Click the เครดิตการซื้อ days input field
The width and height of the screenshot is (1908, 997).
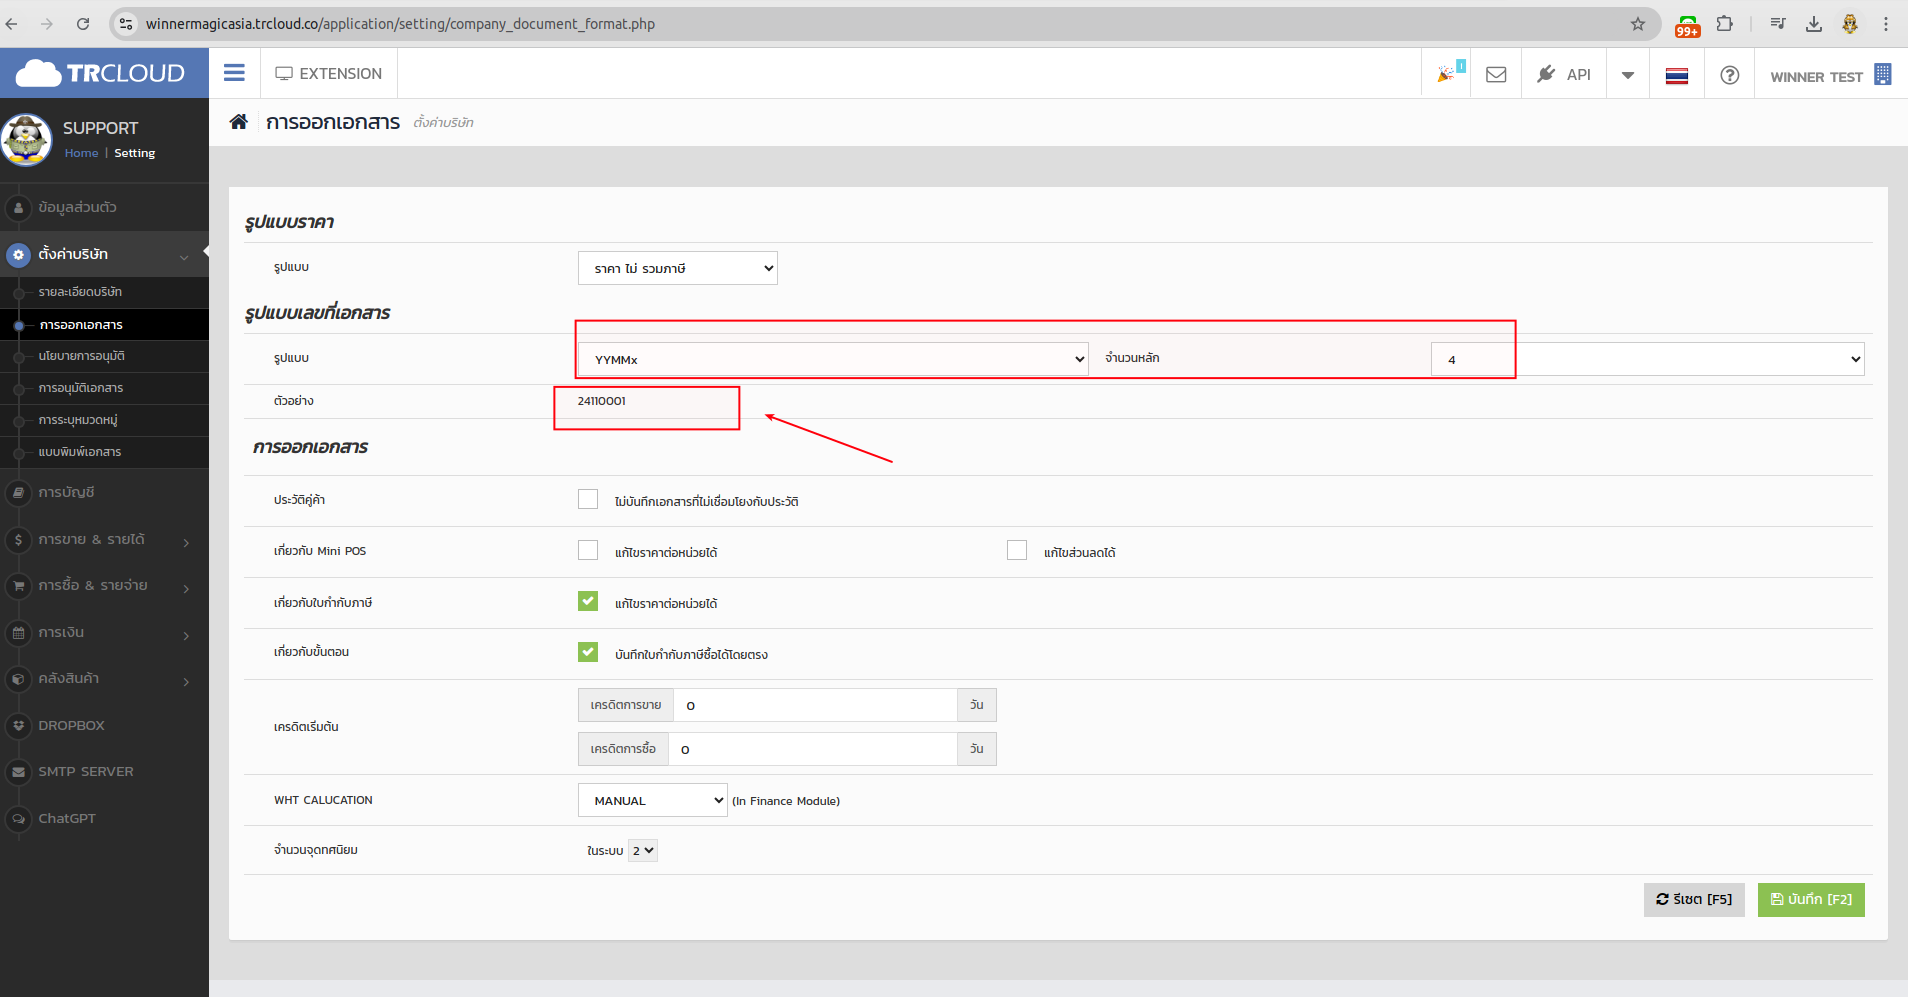point(813,749)
